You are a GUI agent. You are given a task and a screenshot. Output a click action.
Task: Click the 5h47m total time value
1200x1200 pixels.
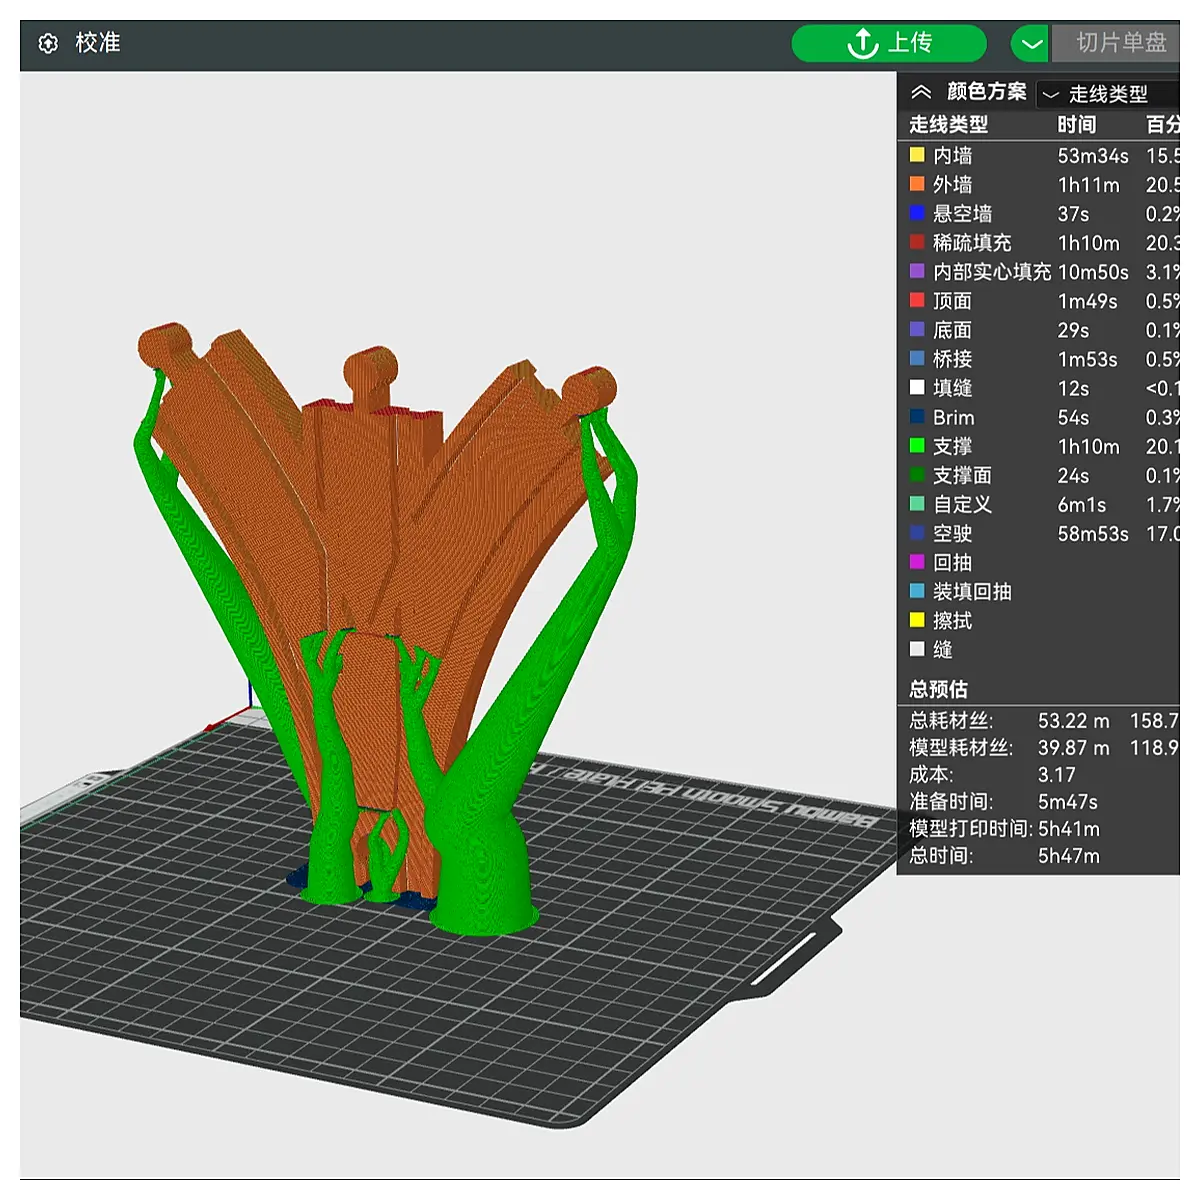pyautogui.click(x=1068, y=856)
